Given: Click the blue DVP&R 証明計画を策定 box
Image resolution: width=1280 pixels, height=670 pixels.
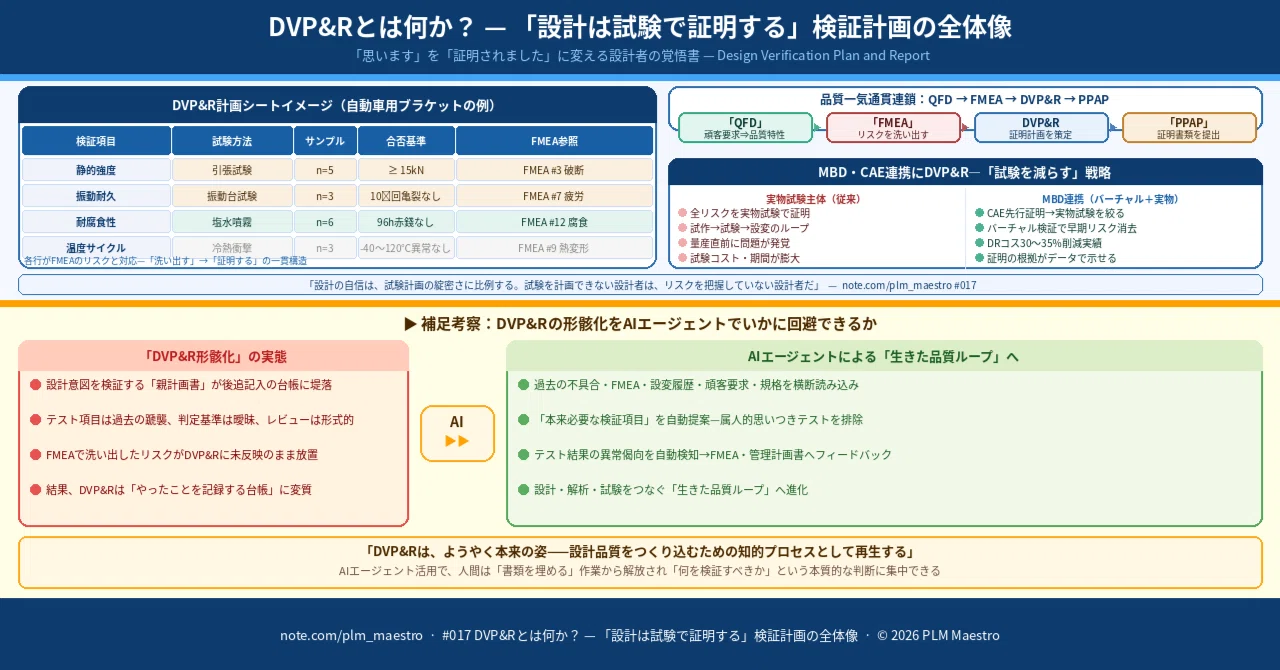Looking at the screenshot, I should point(1040,127).
